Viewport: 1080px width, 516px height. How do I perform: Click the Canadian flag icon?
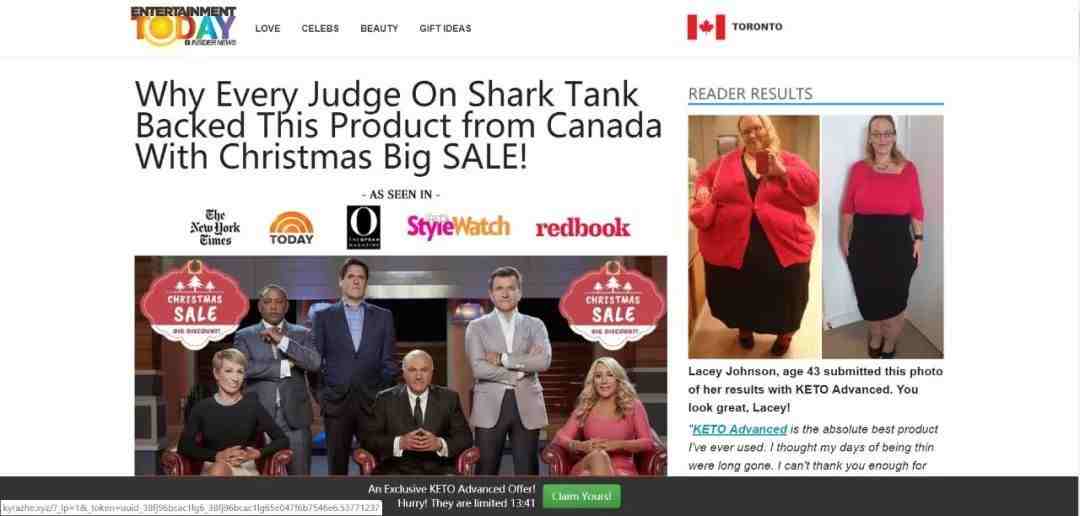tap(706, 28)
